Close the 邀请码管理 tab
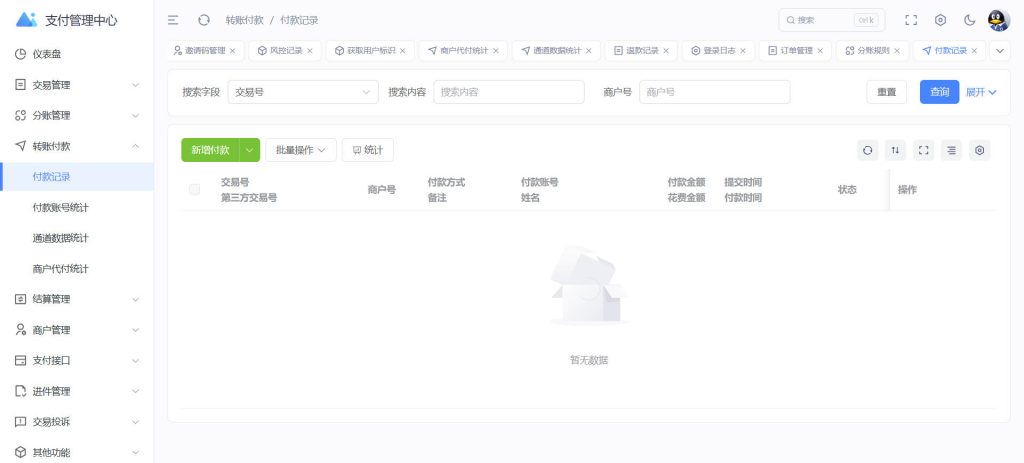Image resolution: width=1024 pixels, height=463 pixels. (x=232, y=51)
